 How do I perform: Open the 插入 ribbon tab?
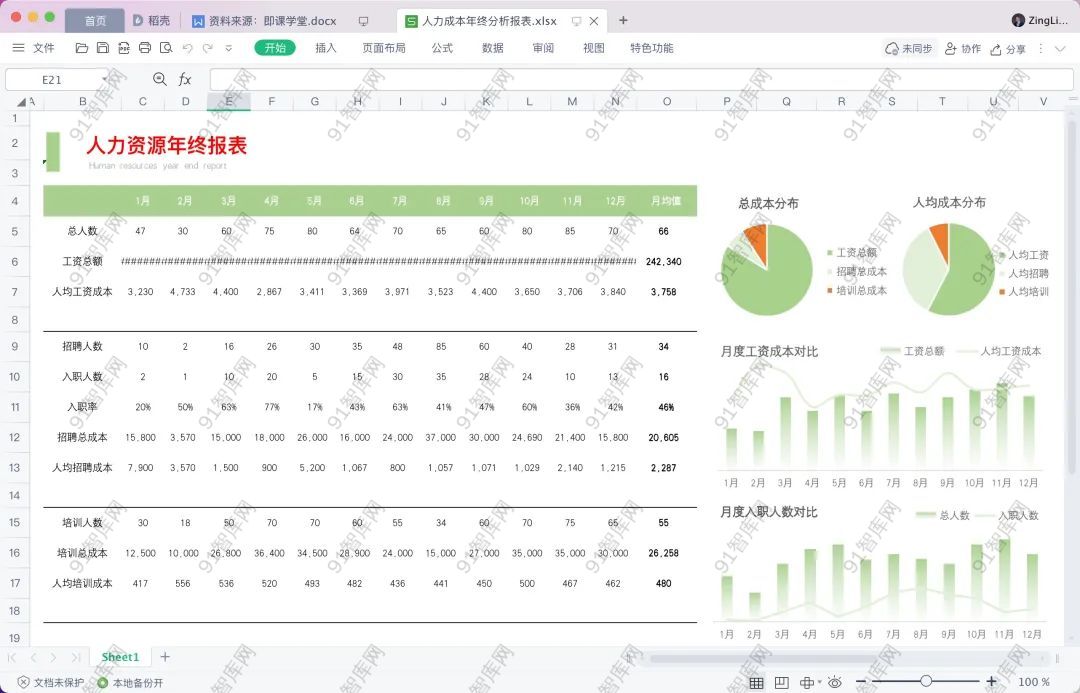(x=326, y=48)
